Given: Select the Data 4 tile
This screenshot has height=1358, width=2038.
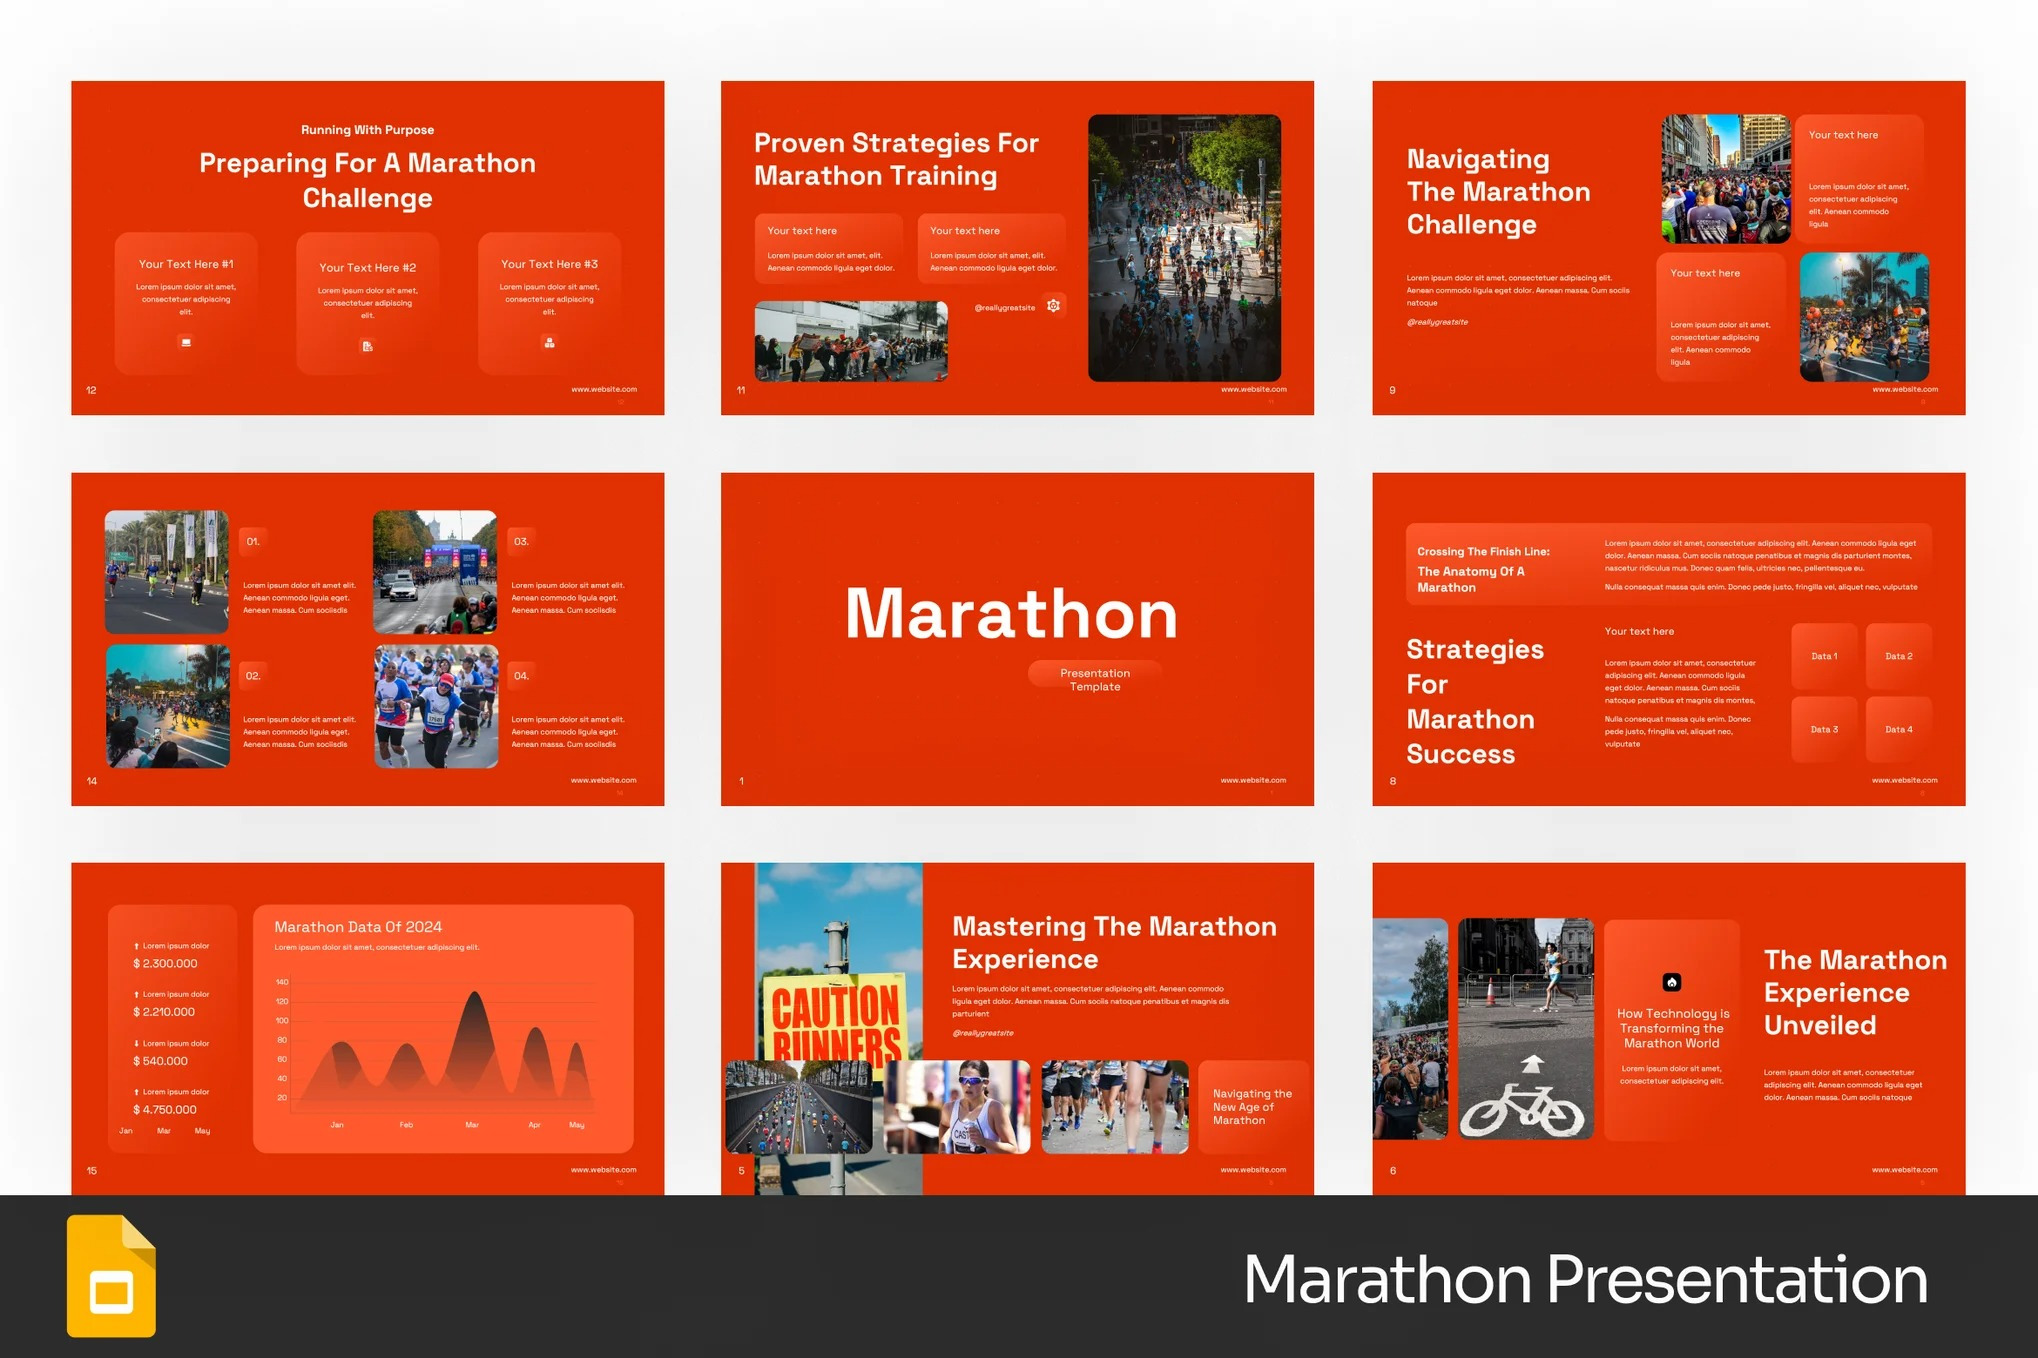Looking at the screenshot, I should [1898, 729].
